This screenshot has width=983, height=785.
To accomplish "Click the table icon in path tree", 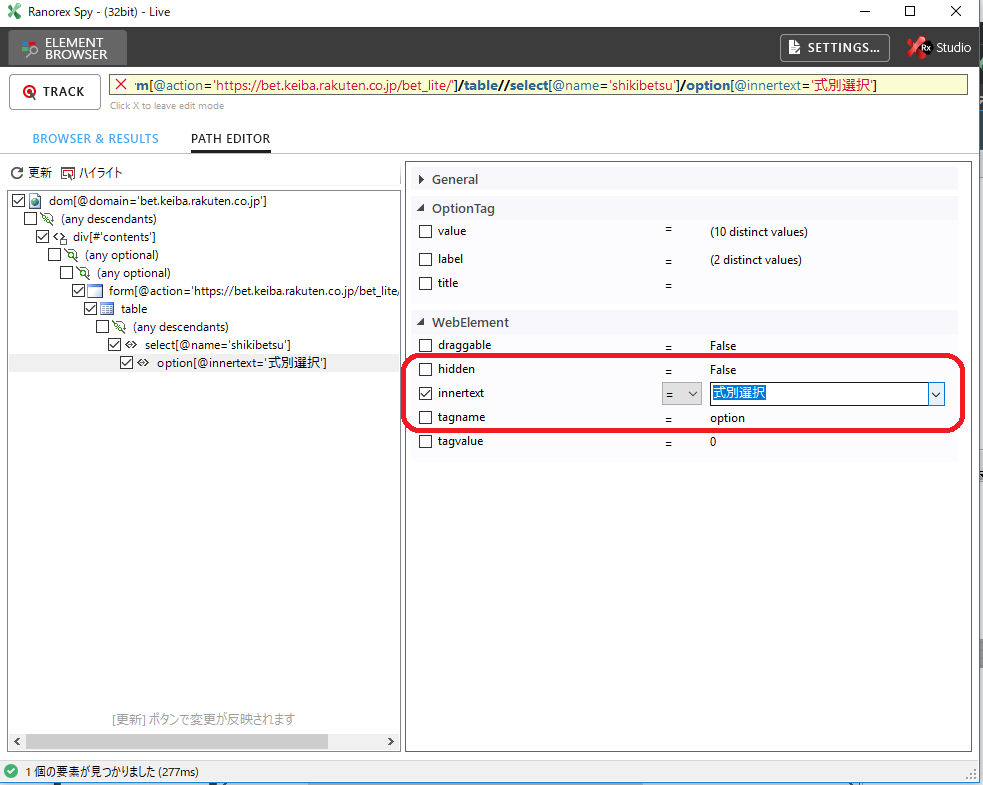I will coord(107,309).
